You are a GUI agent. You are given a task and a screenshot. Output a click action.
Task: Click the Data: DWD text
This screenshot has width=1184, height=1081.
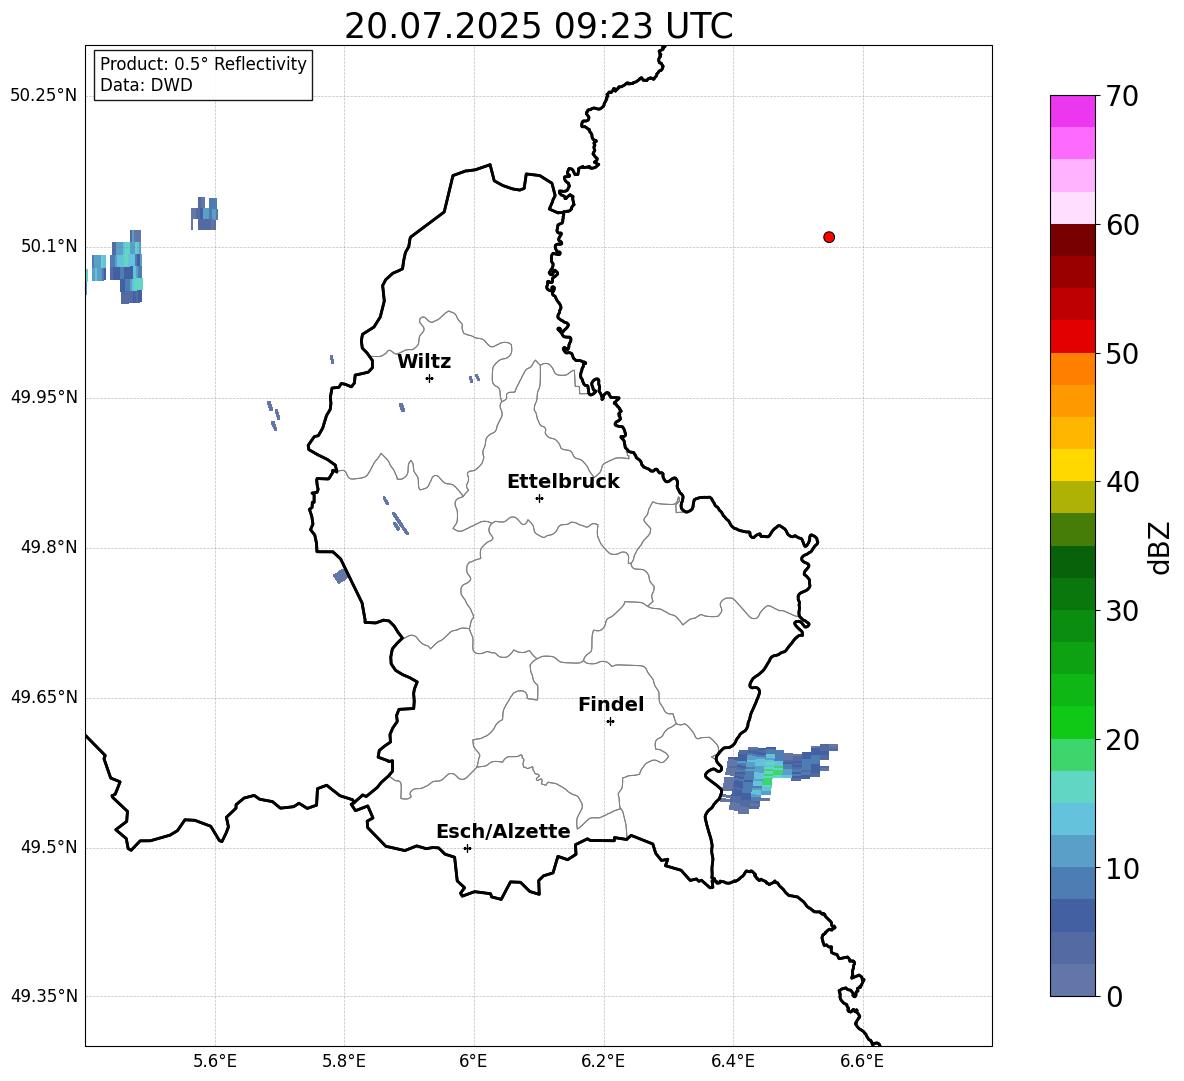pyautogui.click(x=146, y=85)
